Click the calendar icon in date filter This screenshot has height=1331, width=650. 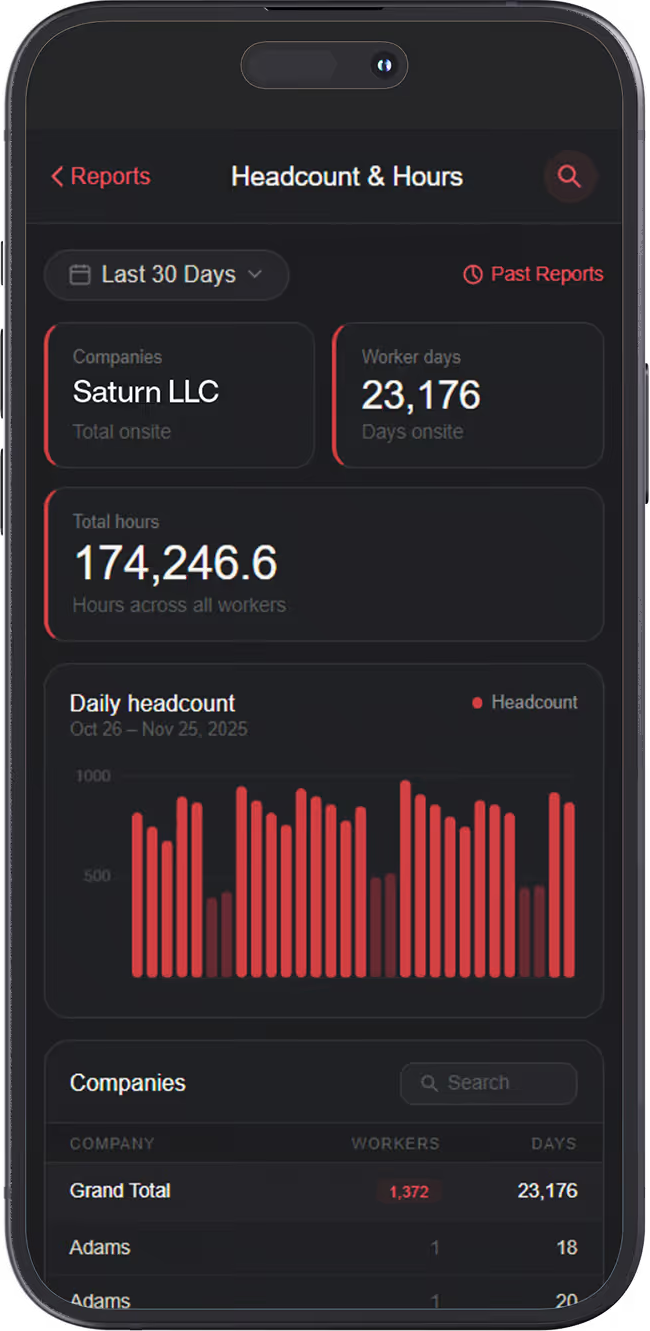click(x=80, y=275)
